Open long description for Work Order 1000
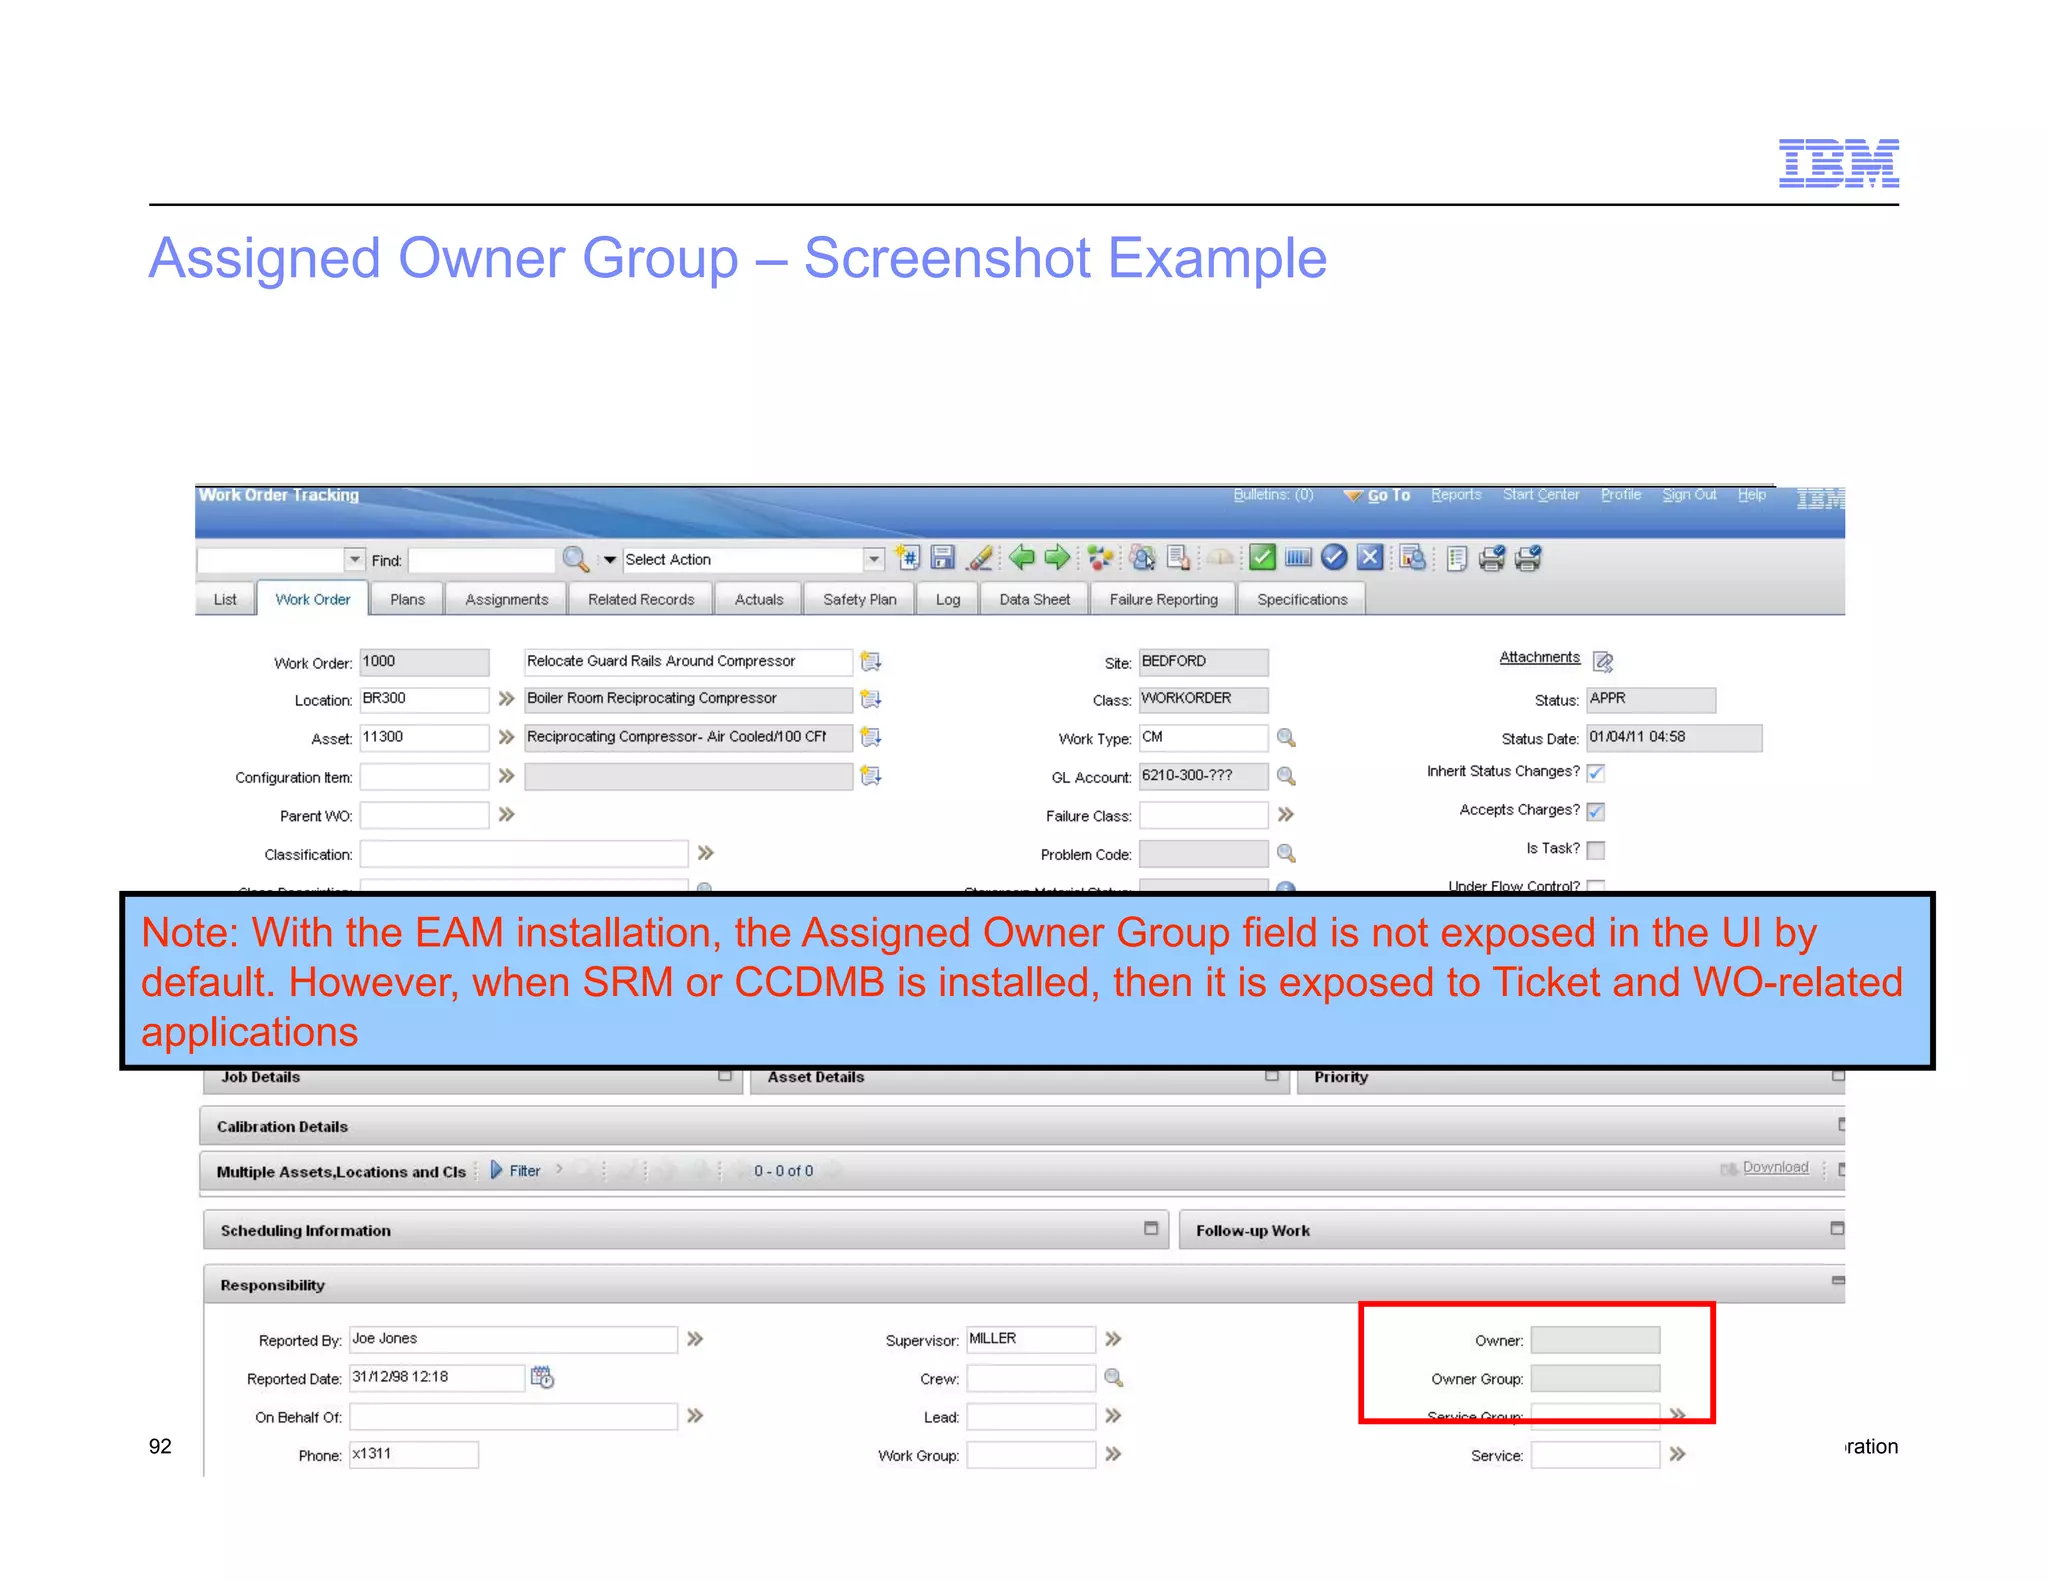Viewport: 2048px width, 1582px height. pyautogui.click(x=871, y=662)
